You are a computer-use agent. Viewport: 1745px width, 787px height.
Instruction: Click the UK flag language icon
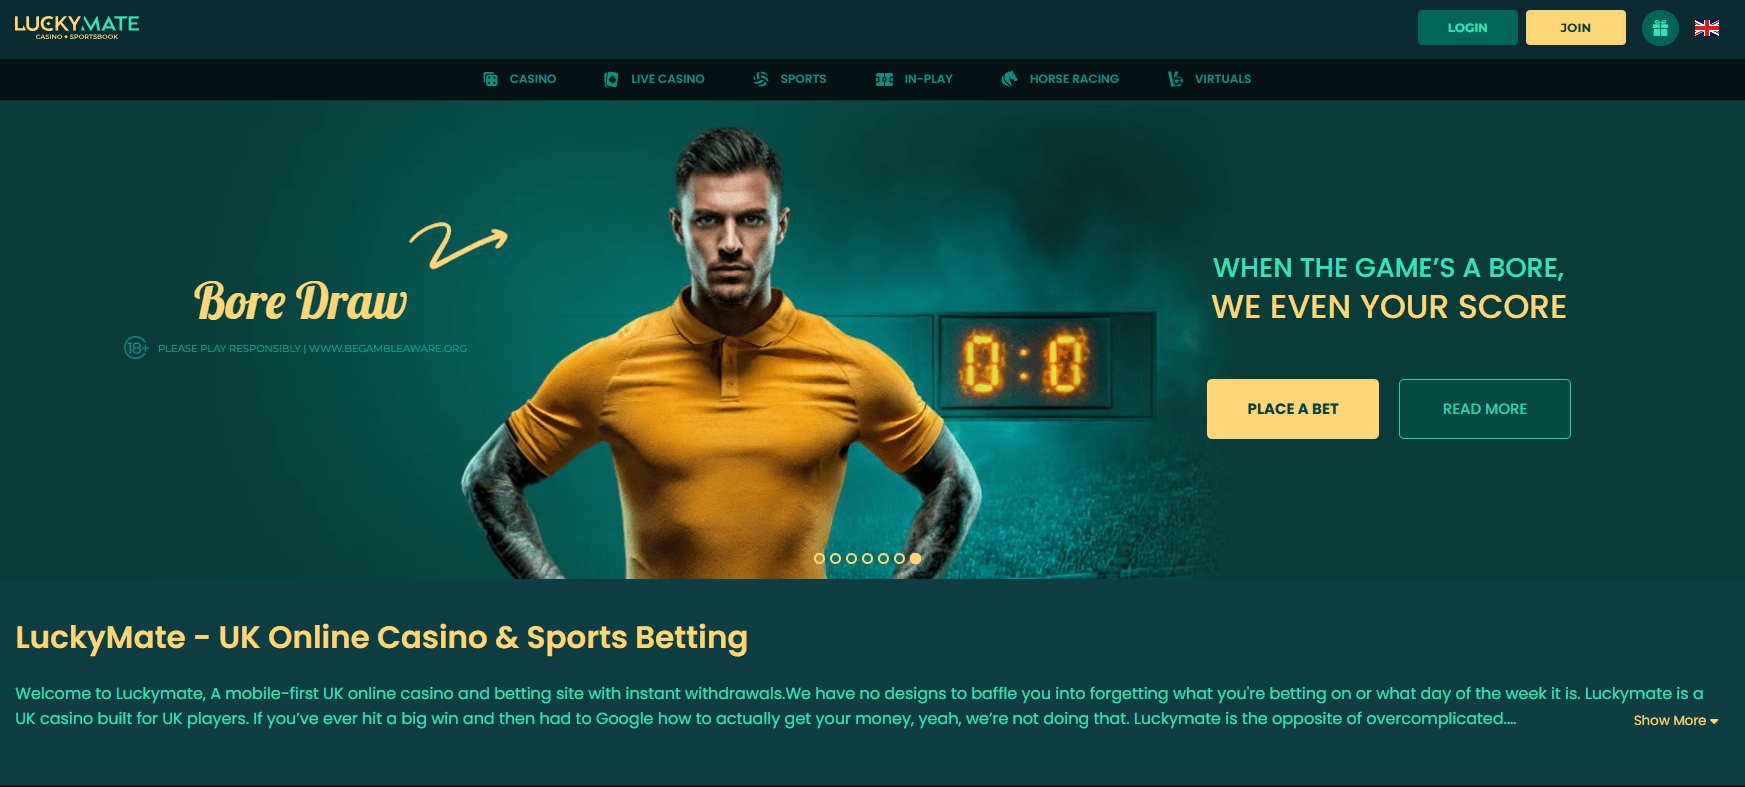point(1707,28)
